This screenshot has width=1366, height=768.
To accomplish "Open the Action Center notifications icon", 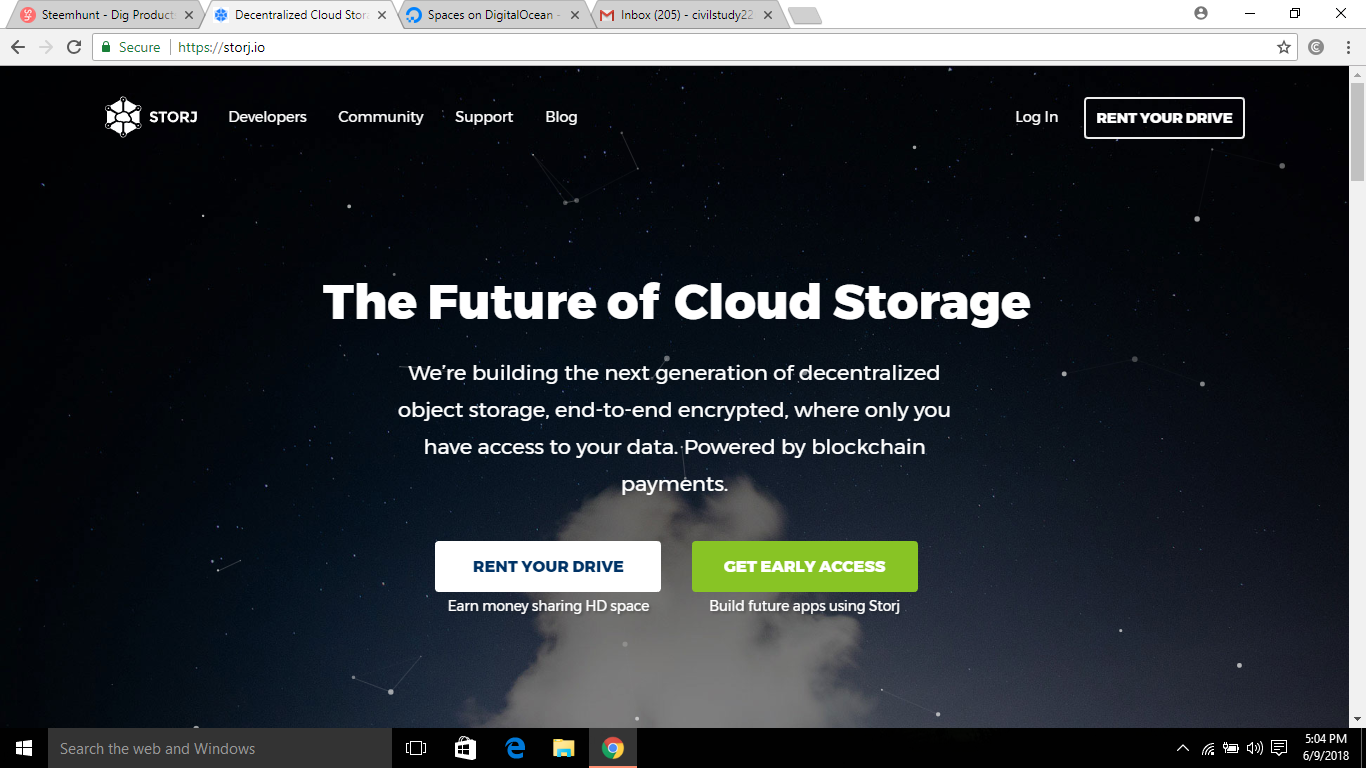I will pyautogui.click(x=1279, y=748).
